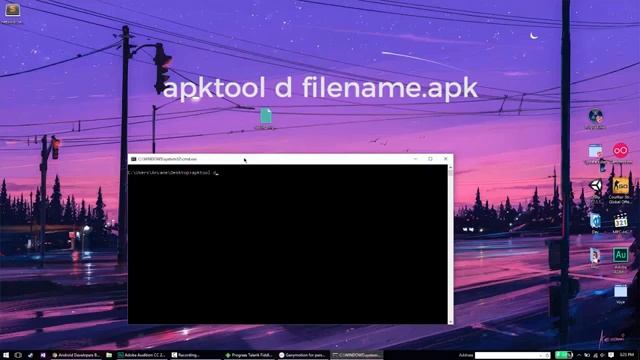Screen dimensions: 640x360
Task: Open the Dev-C++ desktop shortcut
Action: click(x=595, y=222)
